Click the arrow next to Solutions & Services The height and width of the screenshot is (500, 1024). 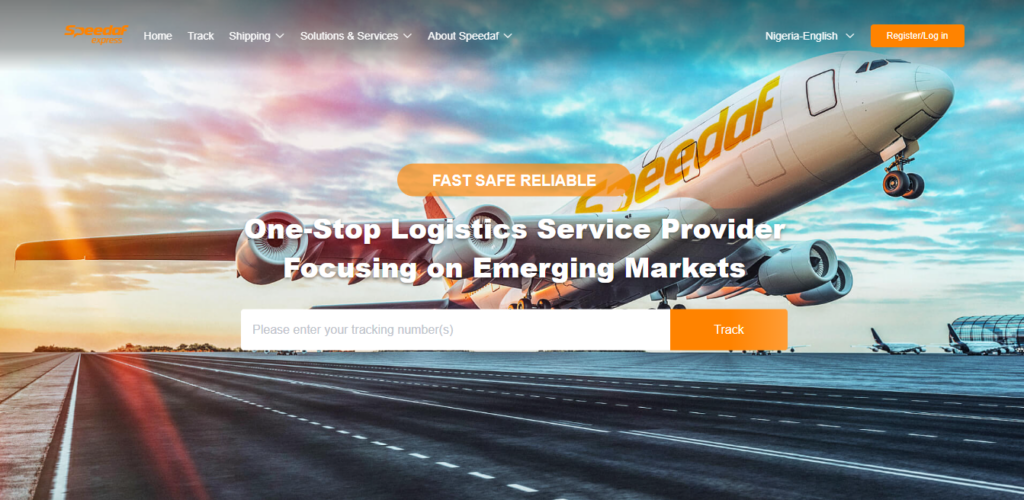tap(408, 36)
